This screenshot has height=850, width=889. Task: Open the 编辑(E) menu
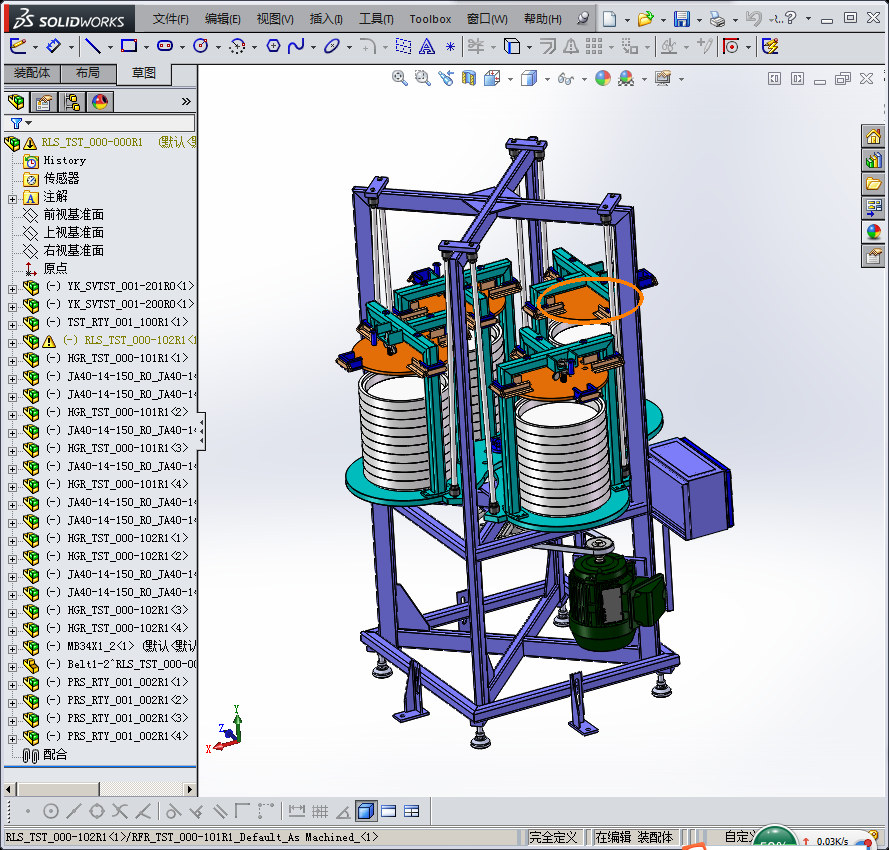[x=222, y=19]
